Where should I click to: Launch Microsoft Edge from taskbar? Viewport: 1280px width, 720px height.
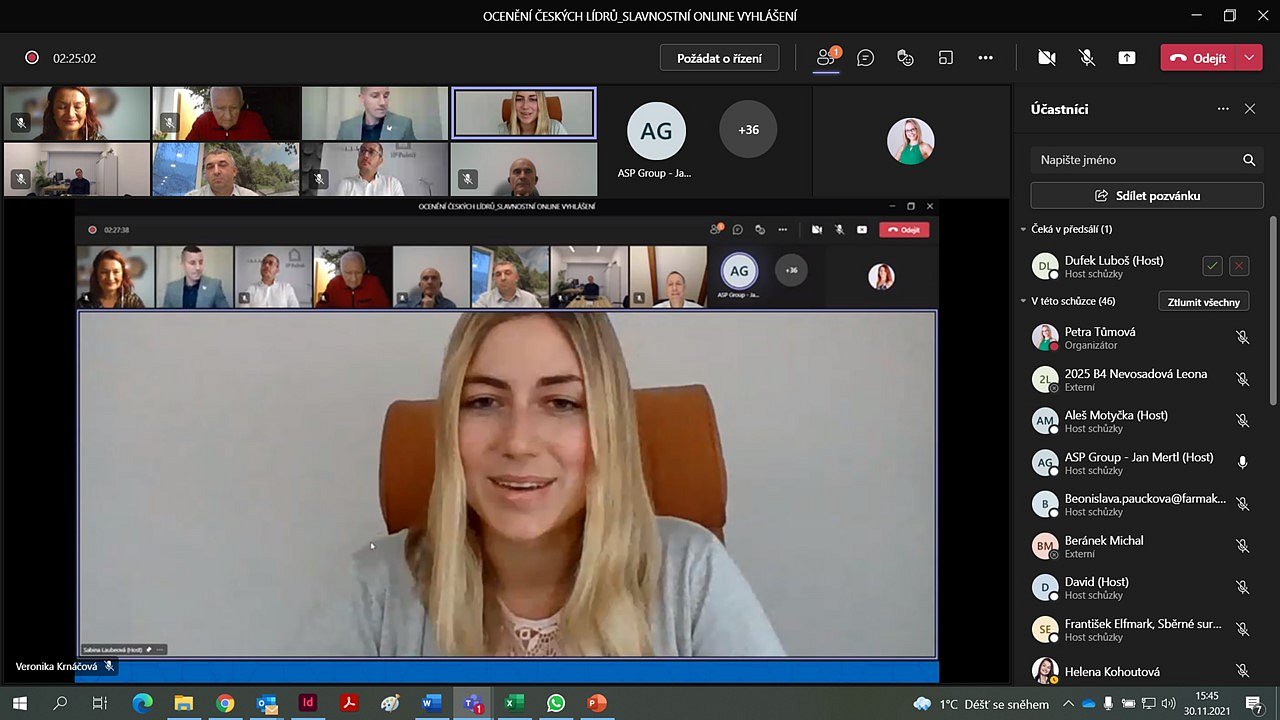[142, 703]
